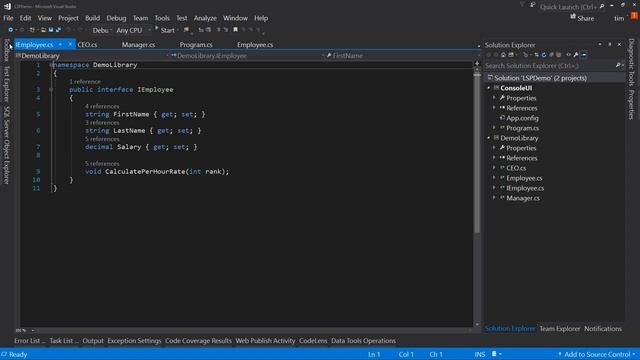The height and width of the screenshot is (360, 640).
Task: Click the '4 references' CodeLens link
Action: (x=102, y=106)
